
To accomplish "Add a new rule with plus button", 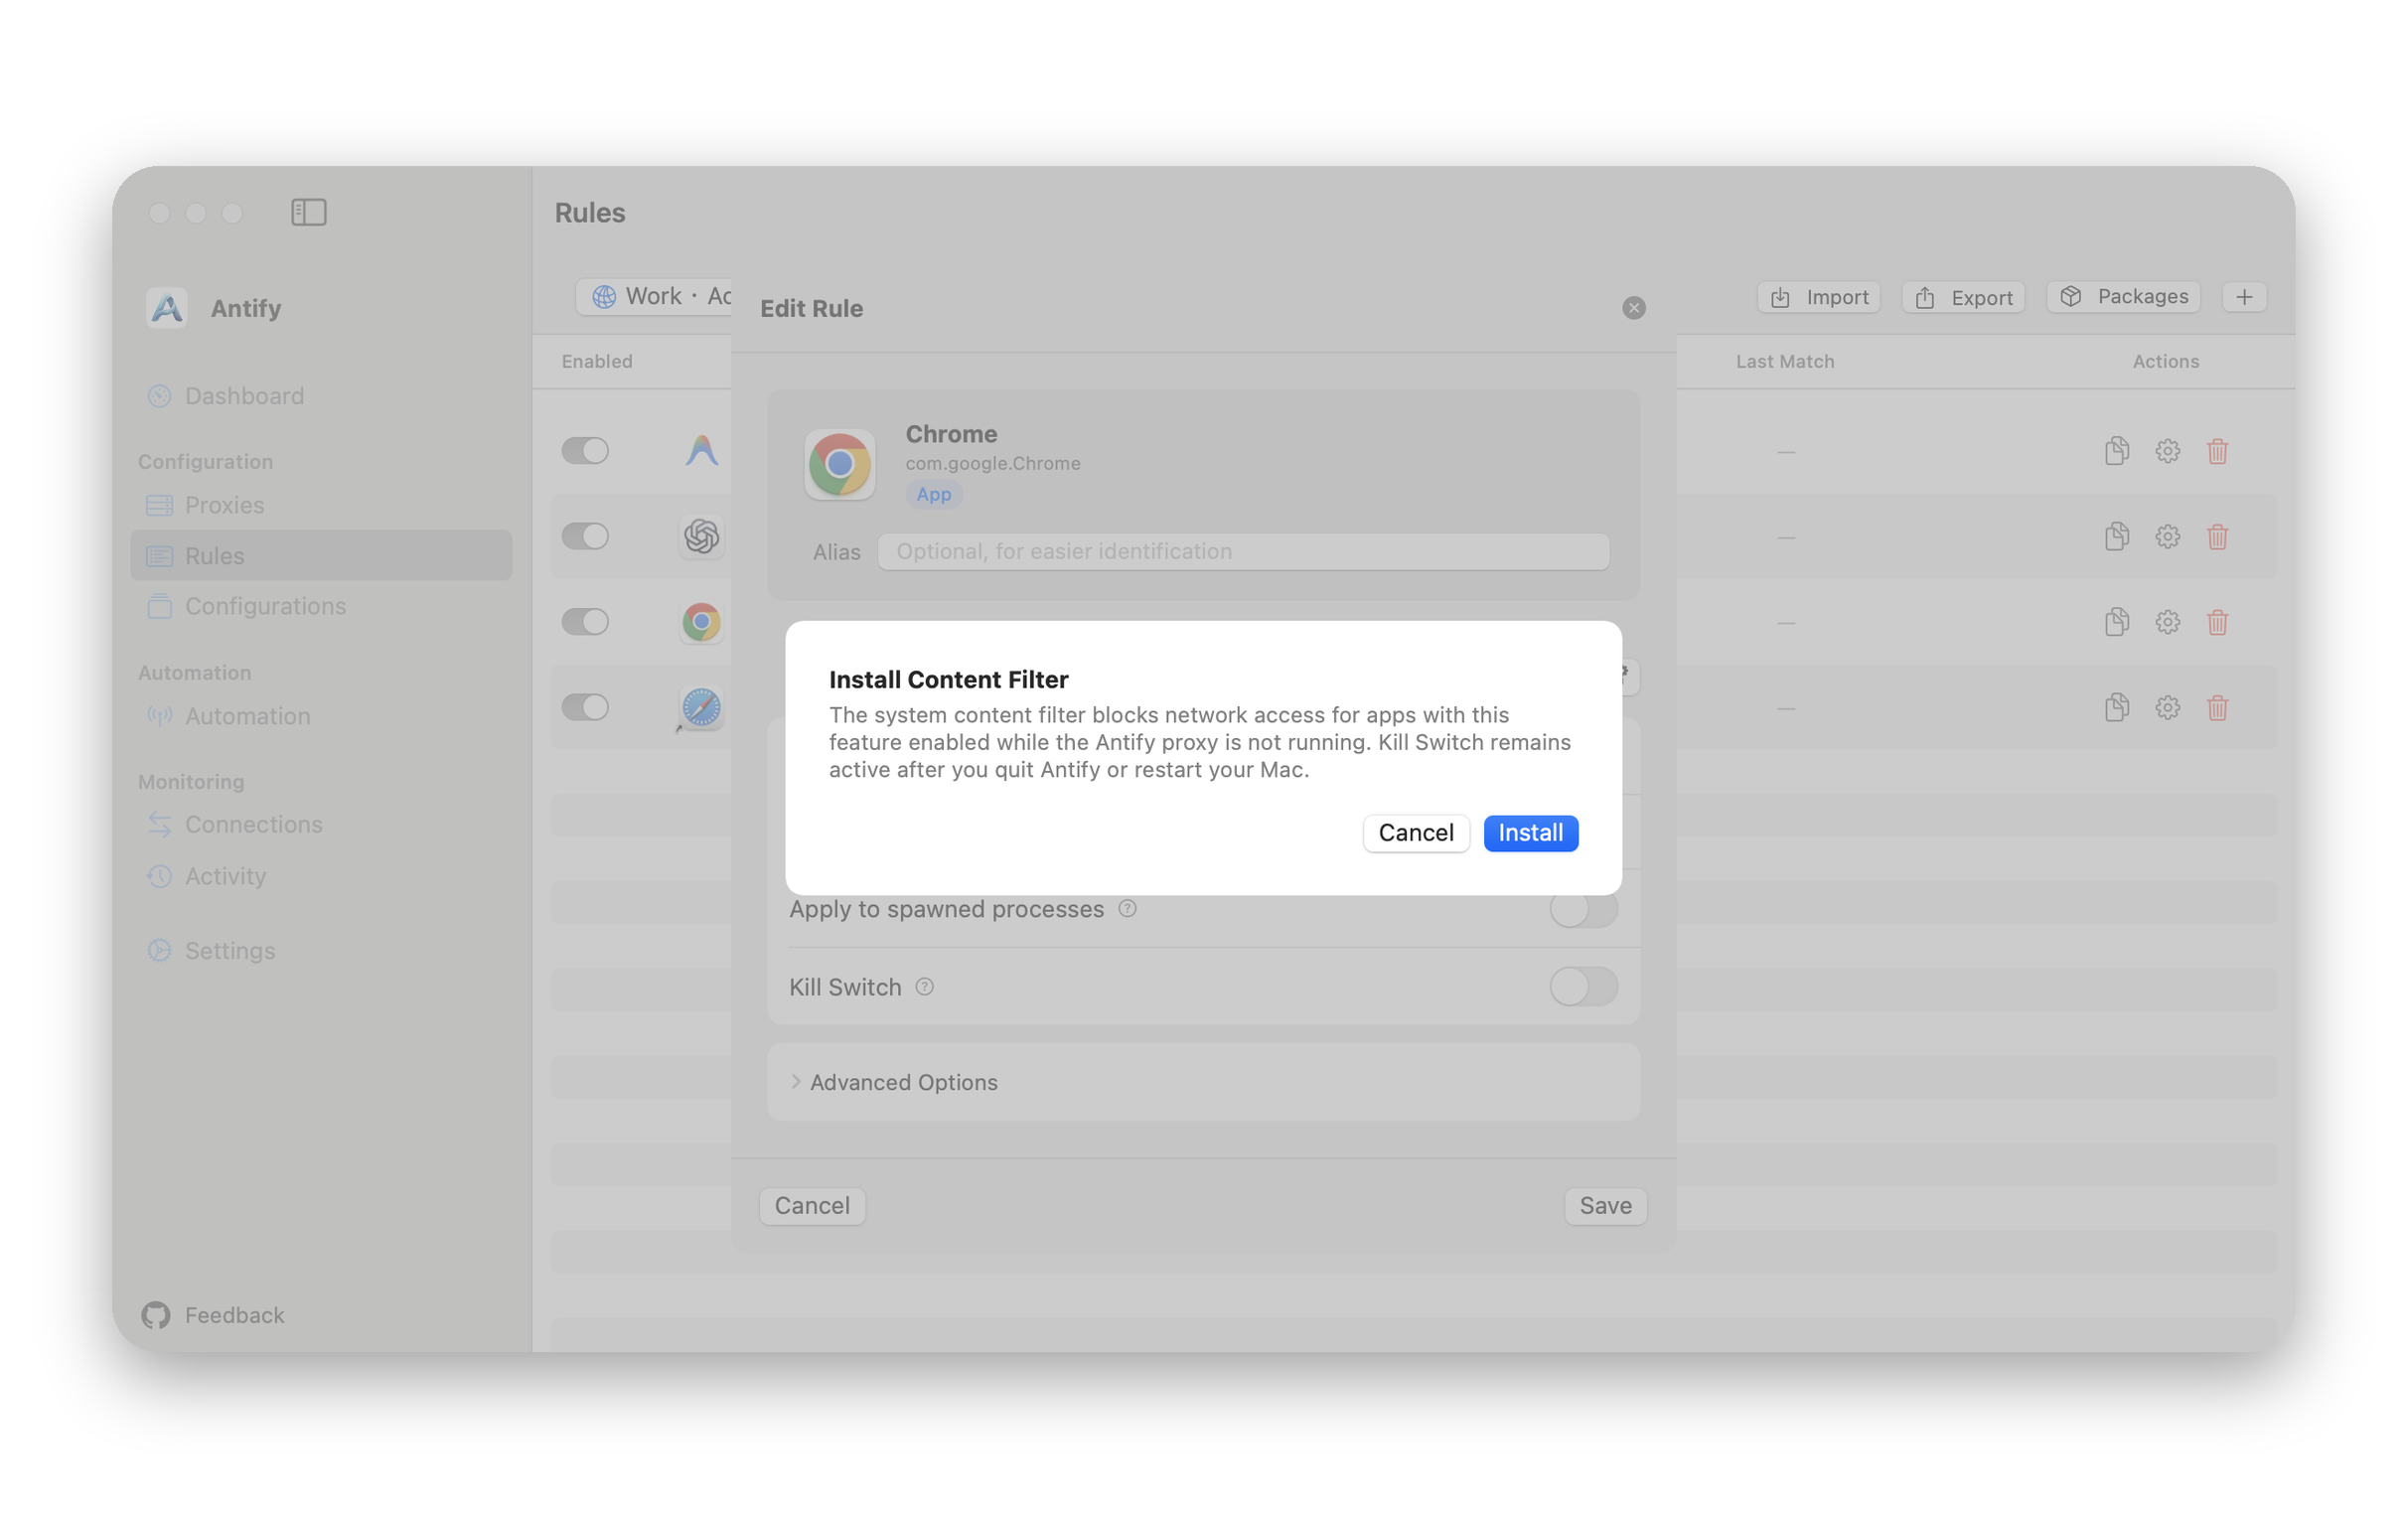I will pyautogui.click(x=2244, y=297).
